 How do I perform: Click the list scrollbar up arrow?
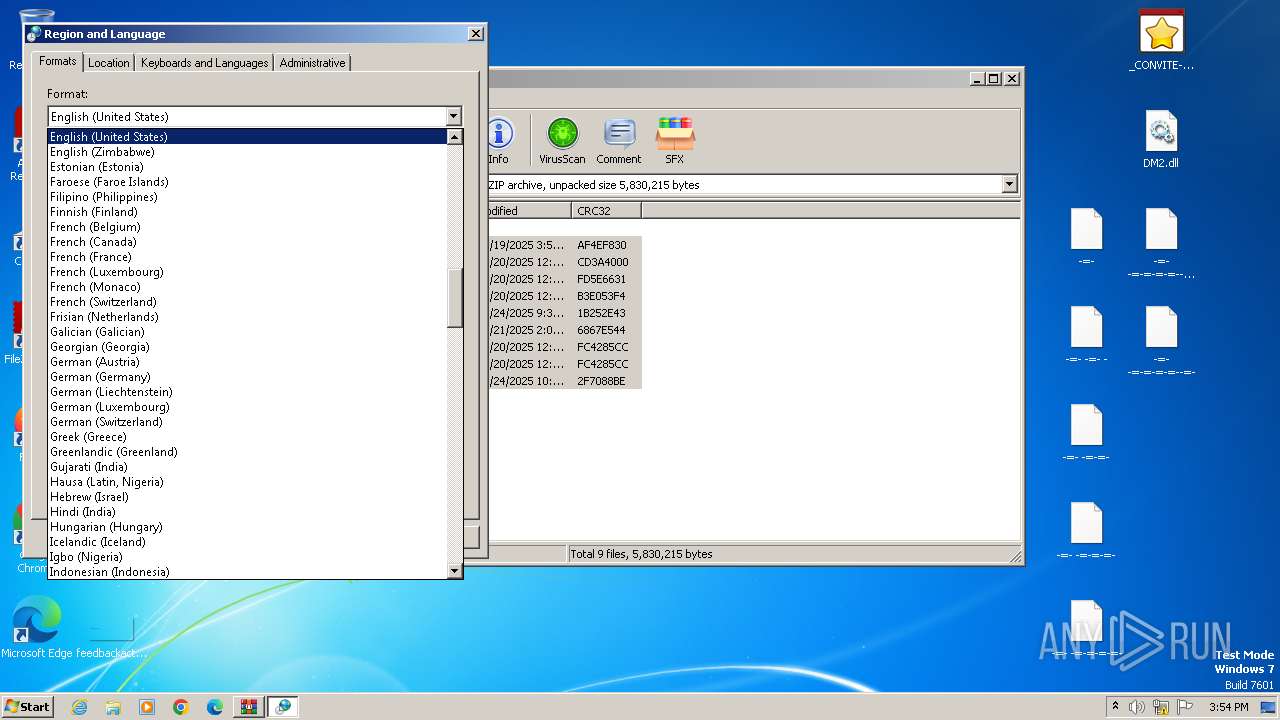(454, 137)
